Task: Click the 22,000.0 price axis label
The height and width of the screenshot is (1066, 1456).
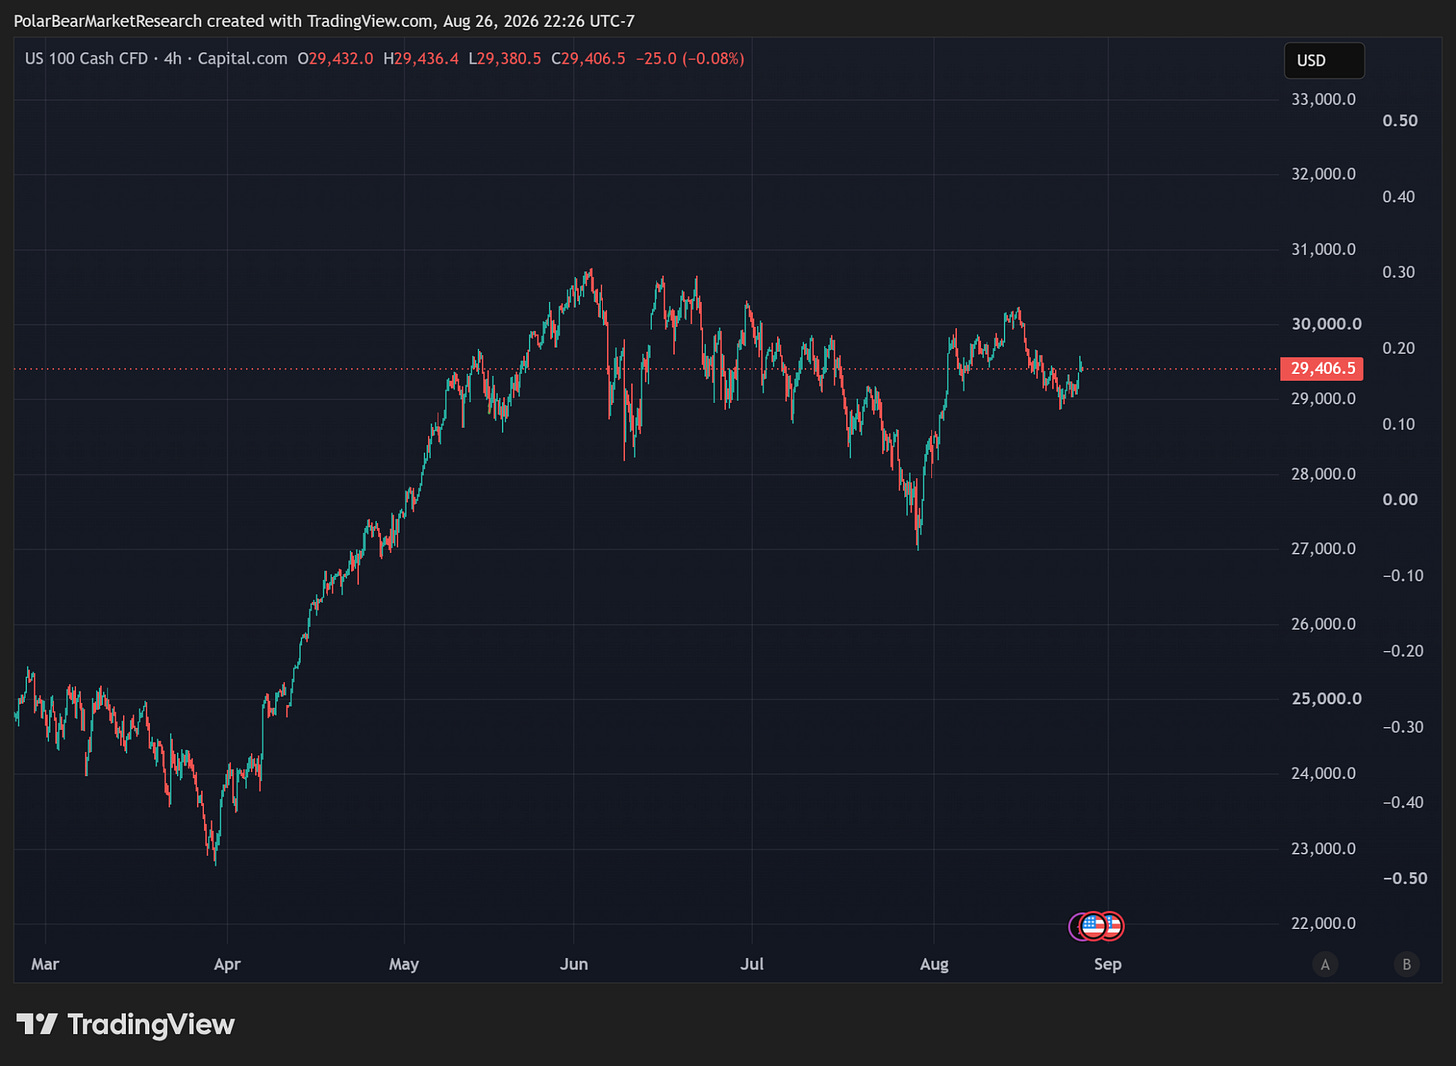Action: click(1324, 924)
